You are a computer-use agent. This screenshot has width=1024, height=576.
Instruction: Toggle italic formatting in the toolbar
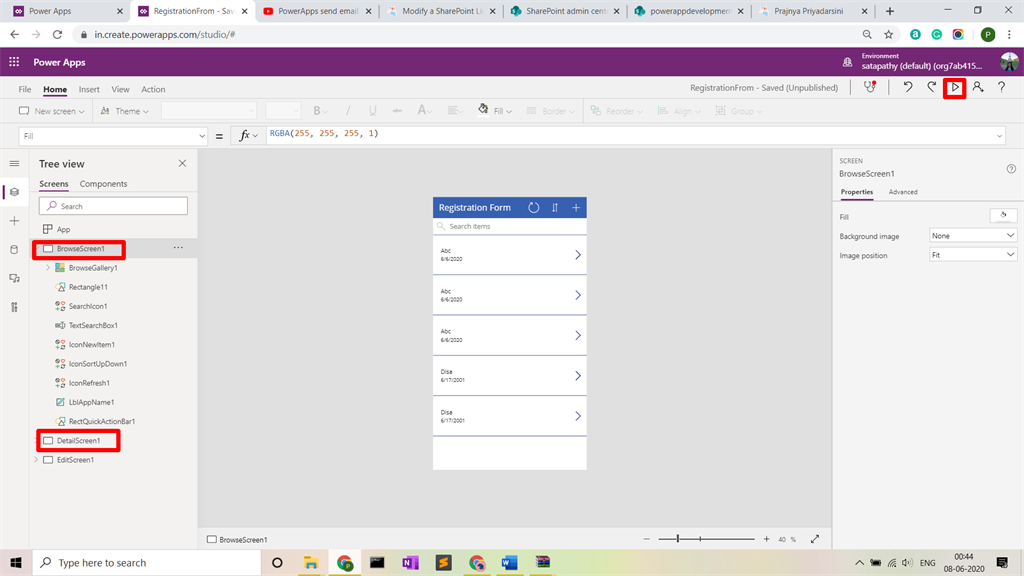tap(348, 109)
